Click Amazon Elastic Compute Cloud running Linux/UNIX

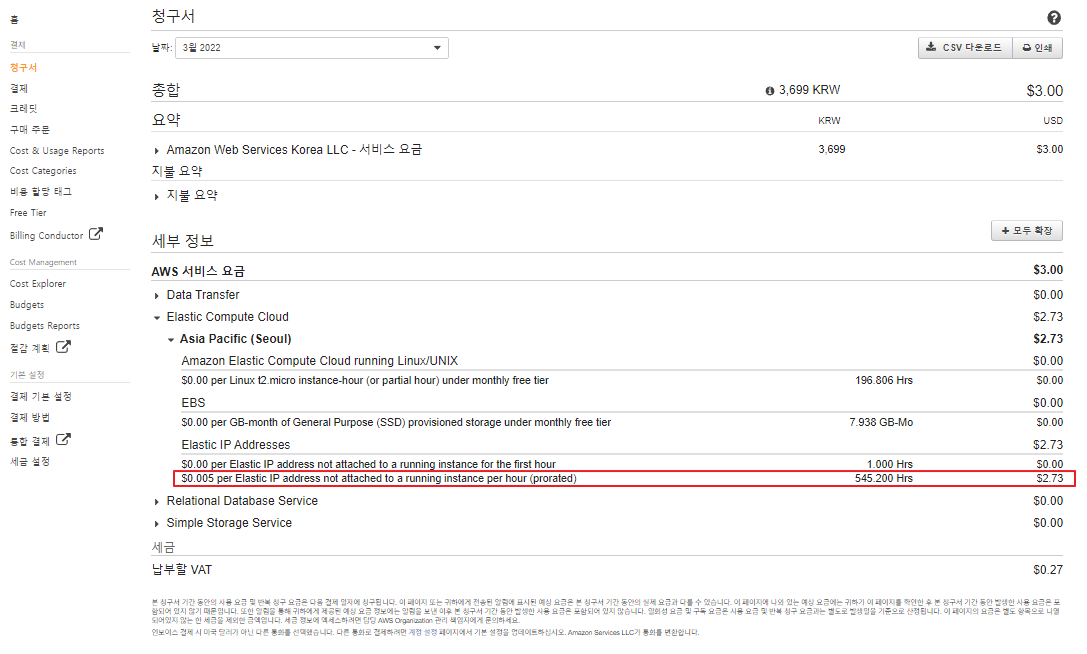[320, 361]
